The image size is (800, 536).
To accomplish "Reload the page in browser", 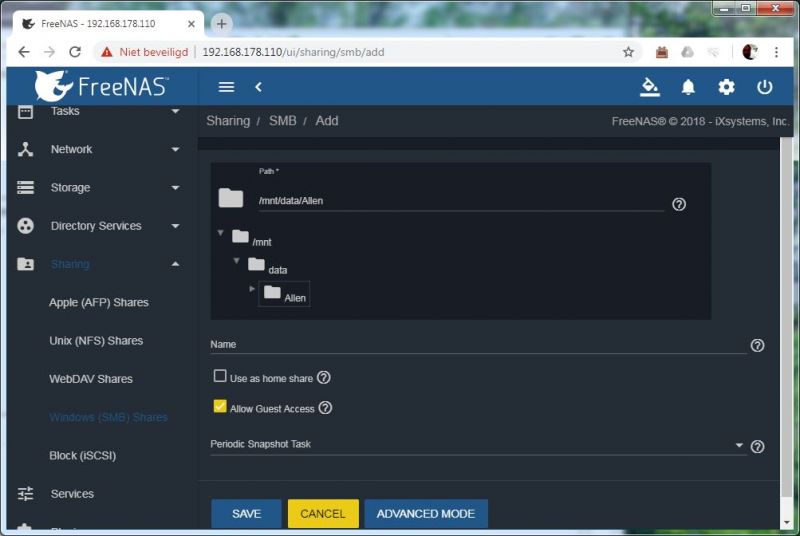I will click(x=75, y=52).
